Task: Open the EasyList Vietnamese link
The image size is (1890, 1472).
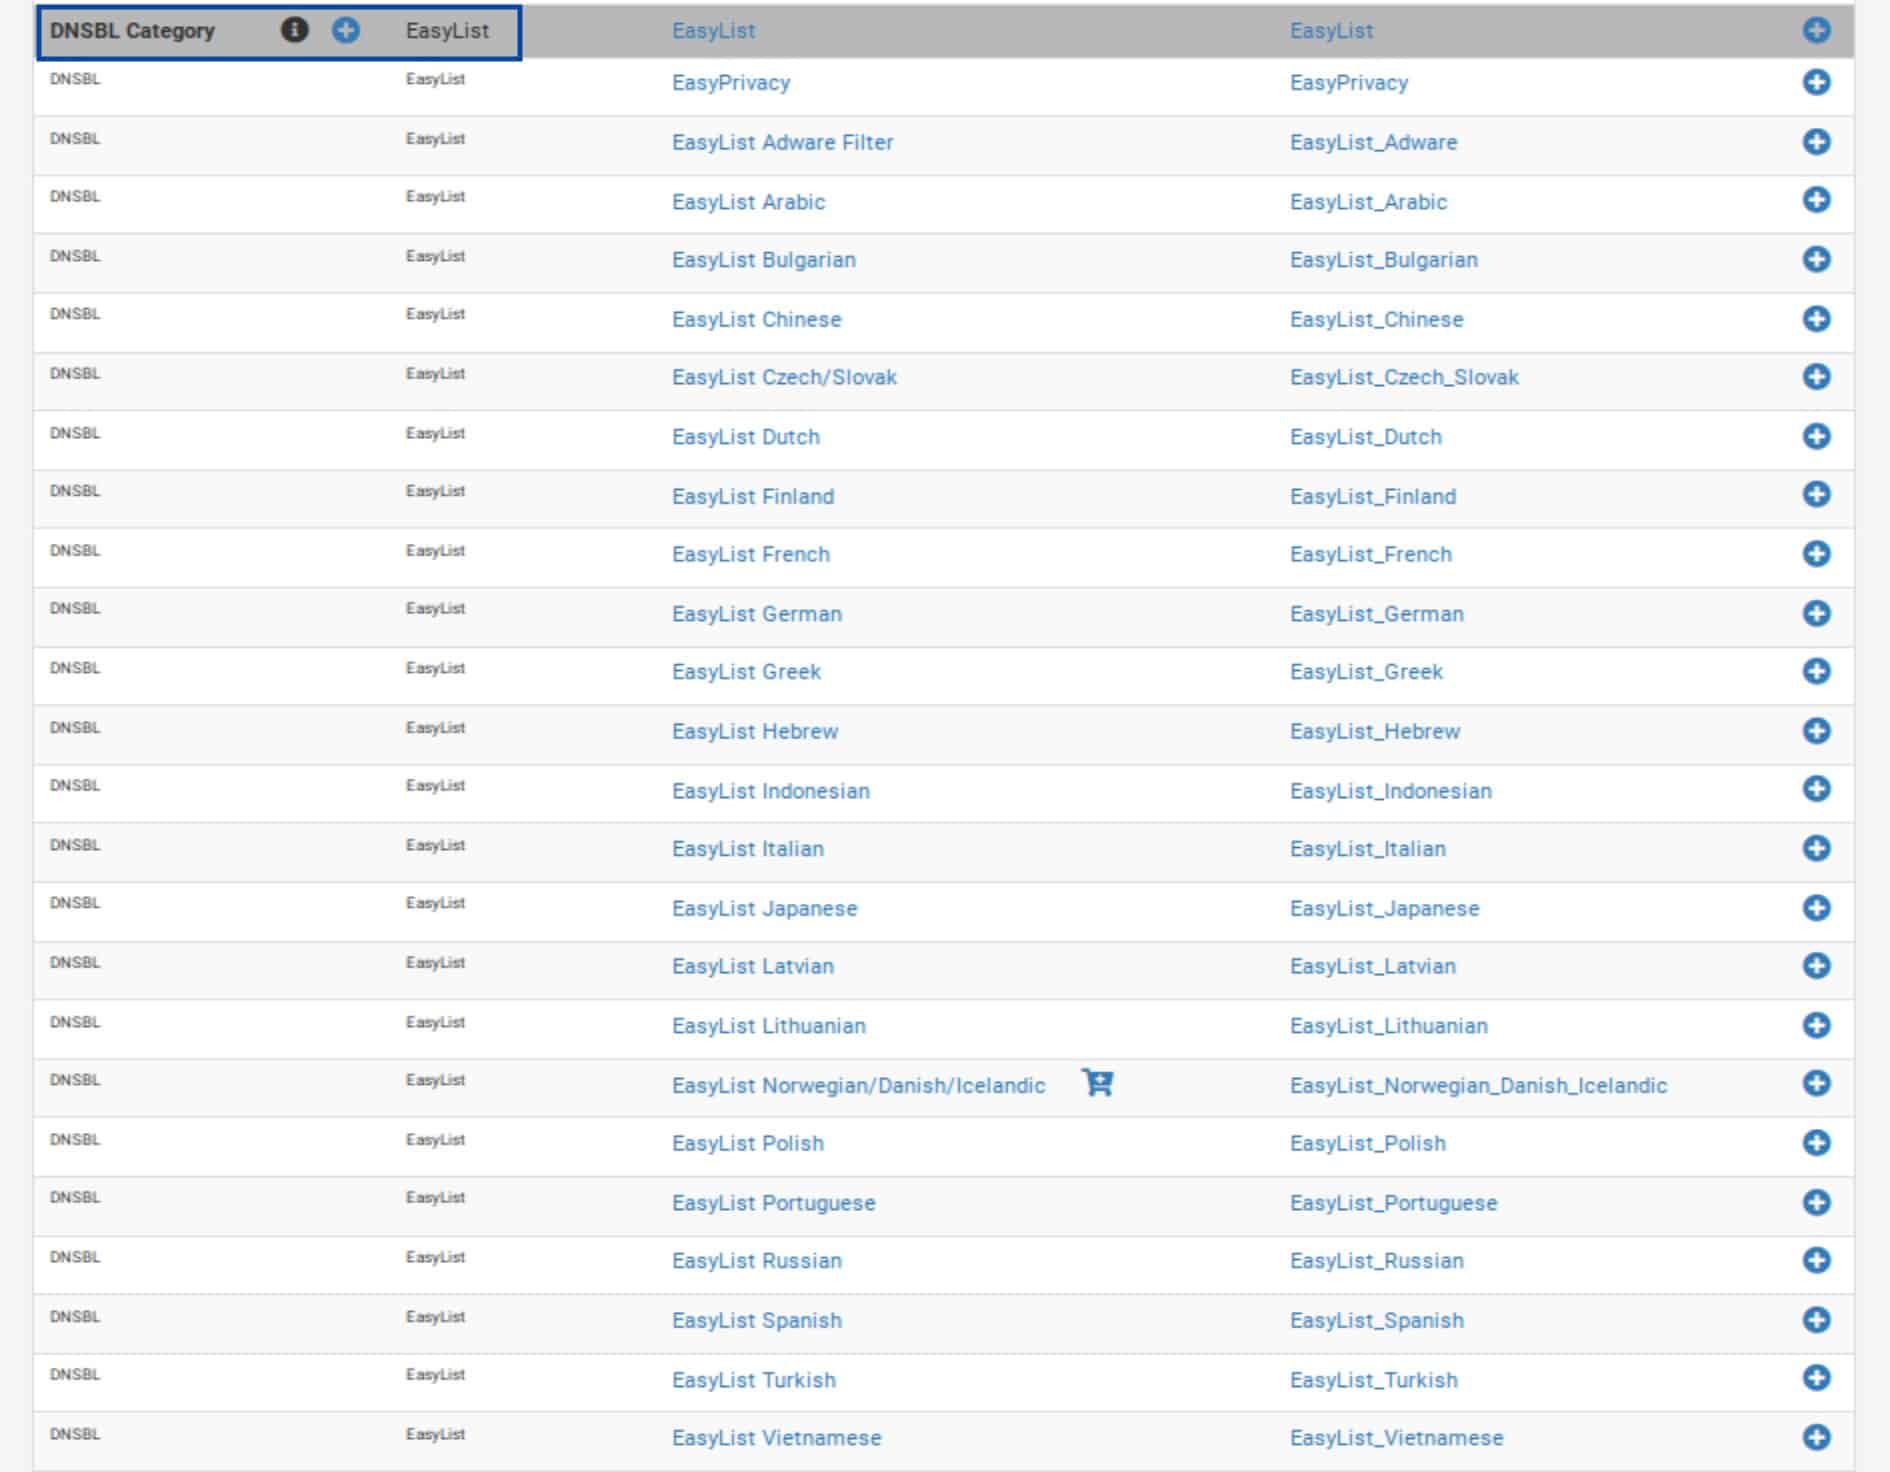Action: coord(777,1438)
